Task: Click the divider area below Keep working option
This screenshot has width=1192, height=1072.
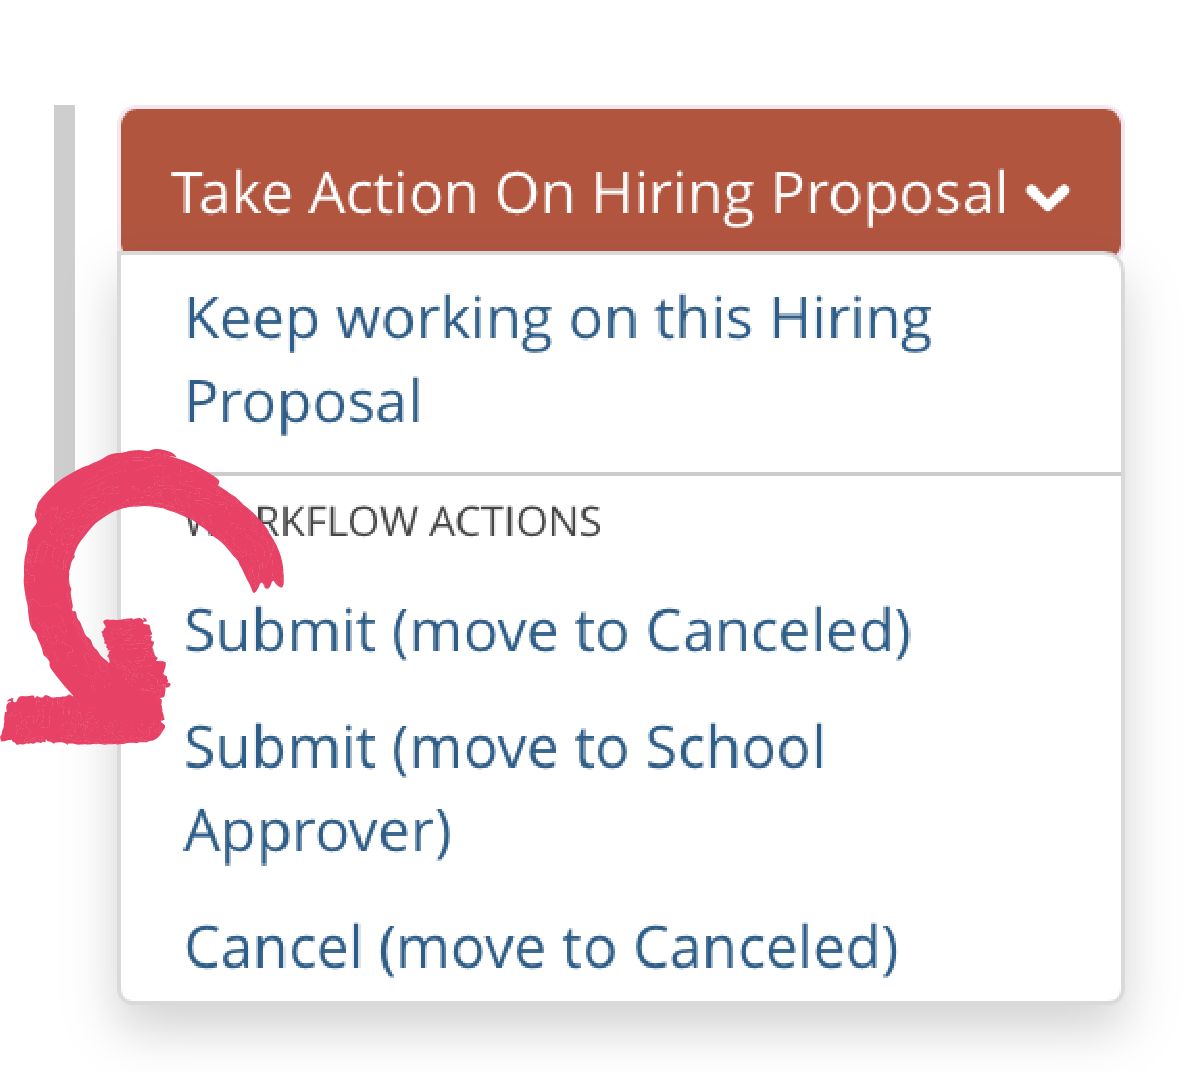Action: [620, 472]
